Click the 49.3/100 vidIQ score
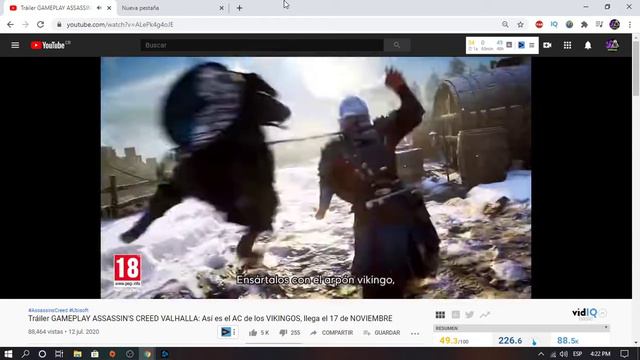 454,340
